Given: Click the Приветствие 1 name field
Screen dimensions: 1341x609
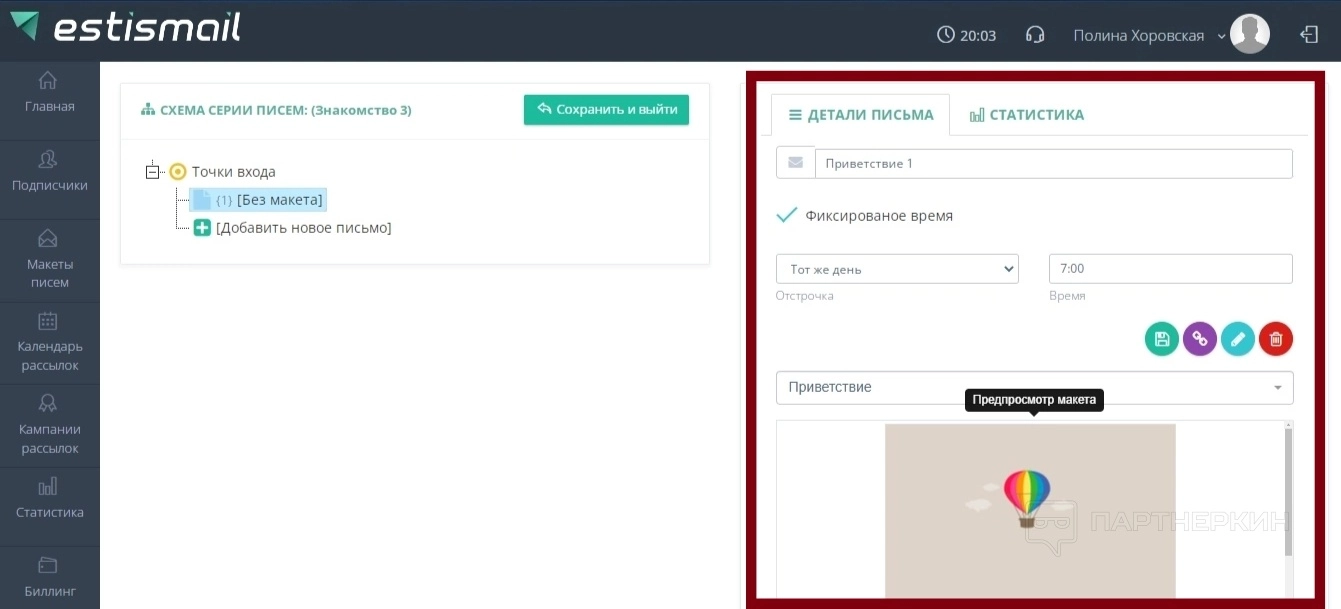Looking at the screenshot, I should point(1054,163).
